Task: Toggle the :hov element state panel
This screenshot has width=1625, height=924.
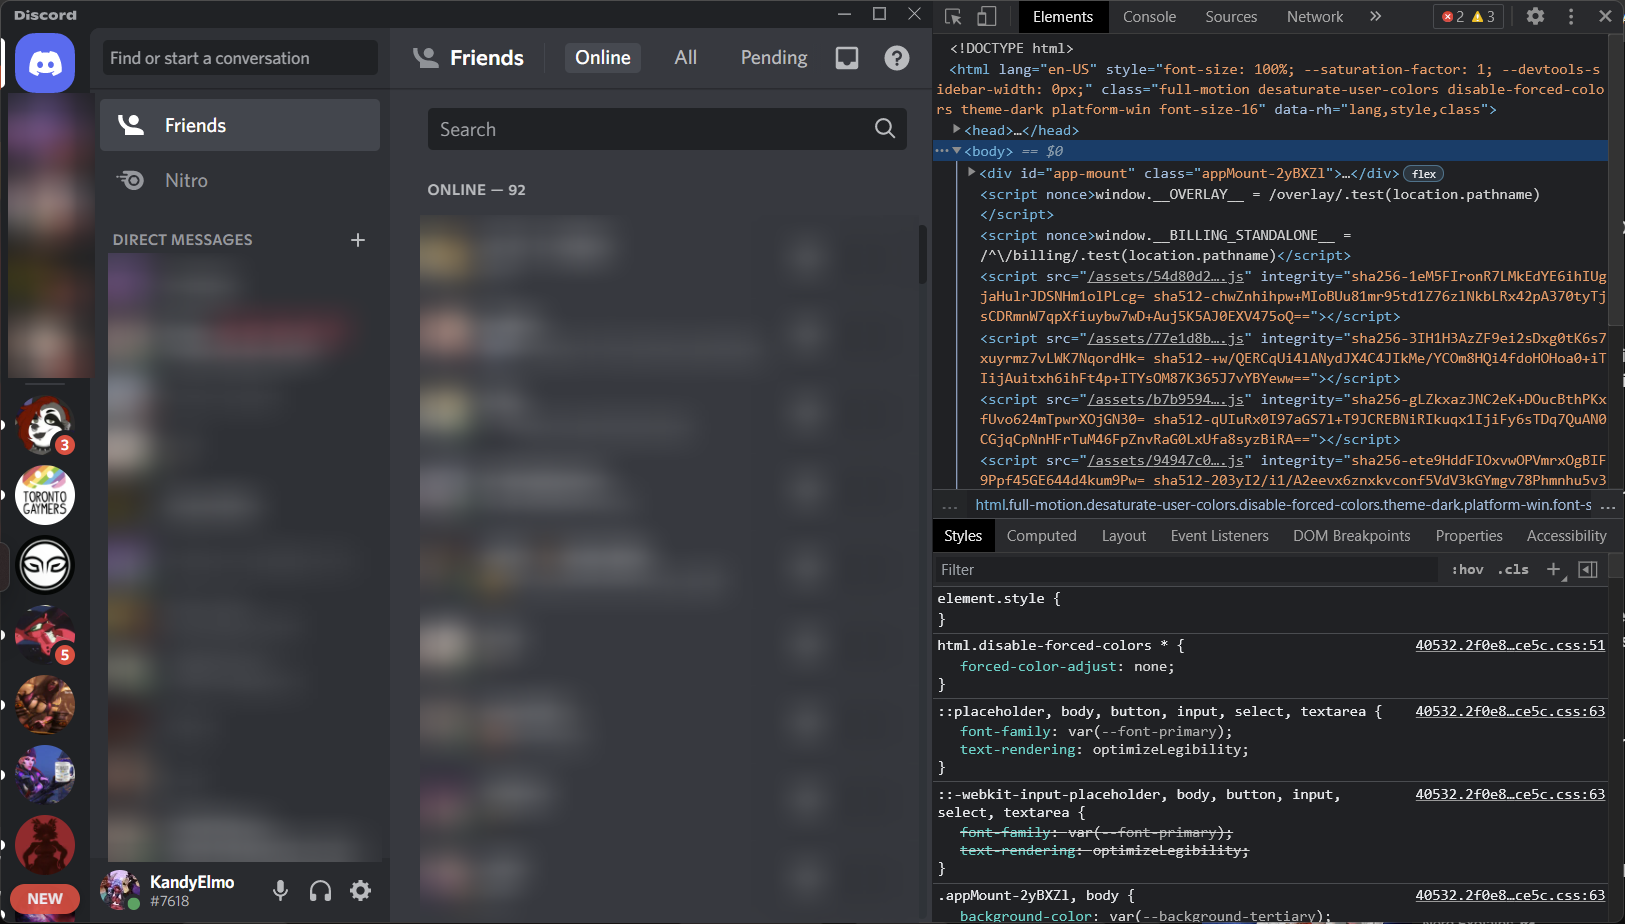Action: (x=1467, y=569)
